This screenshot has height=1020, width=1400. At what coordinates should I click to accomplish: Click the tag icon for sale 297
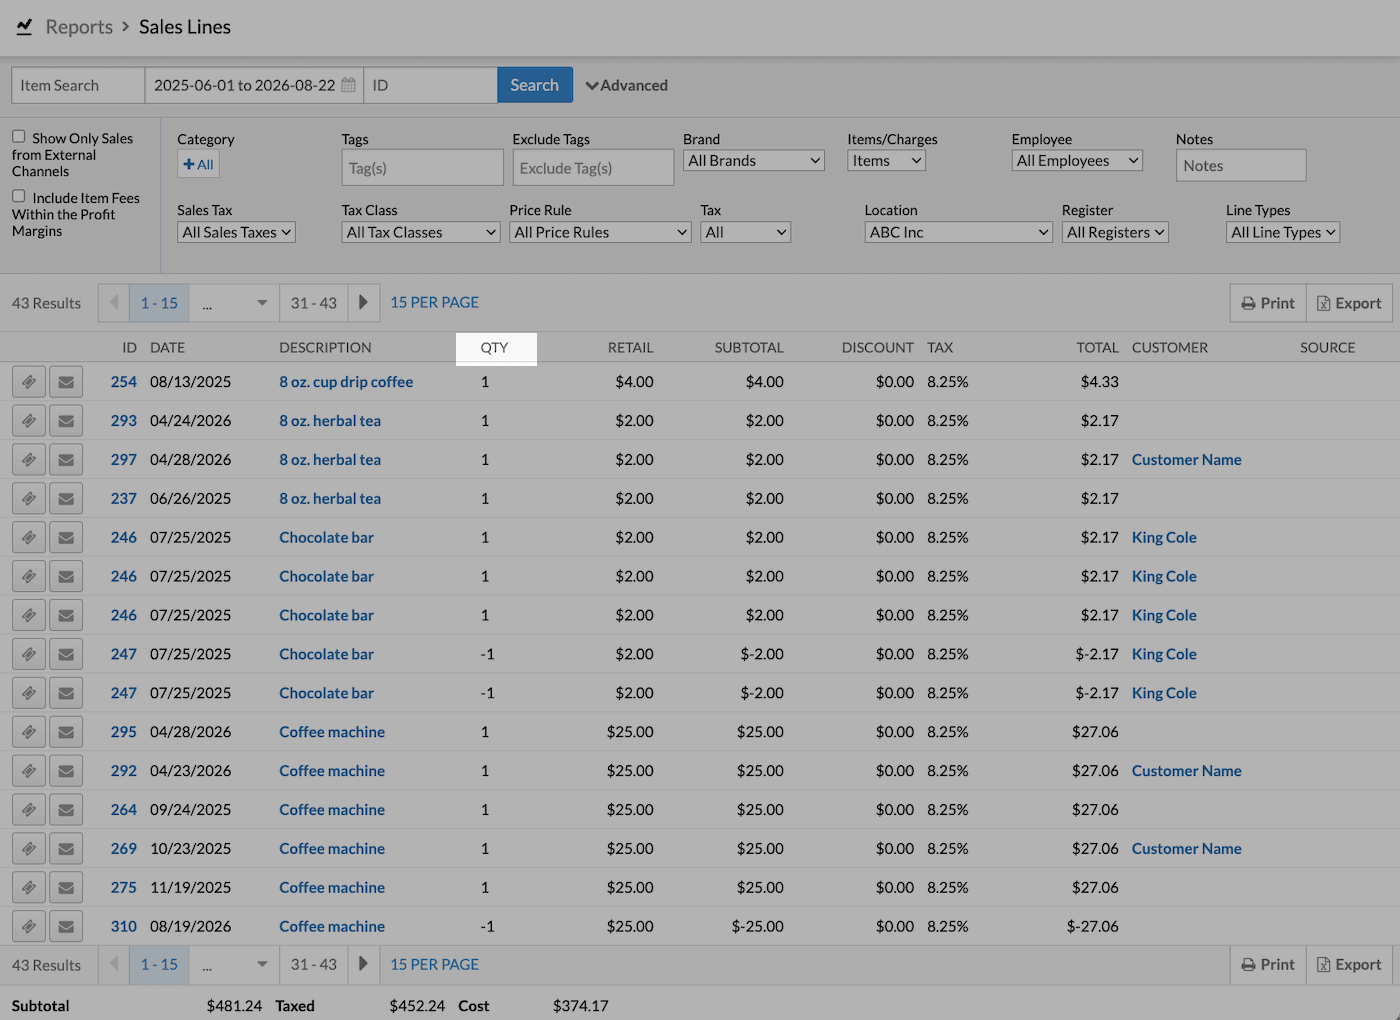(x=29, y=460)
